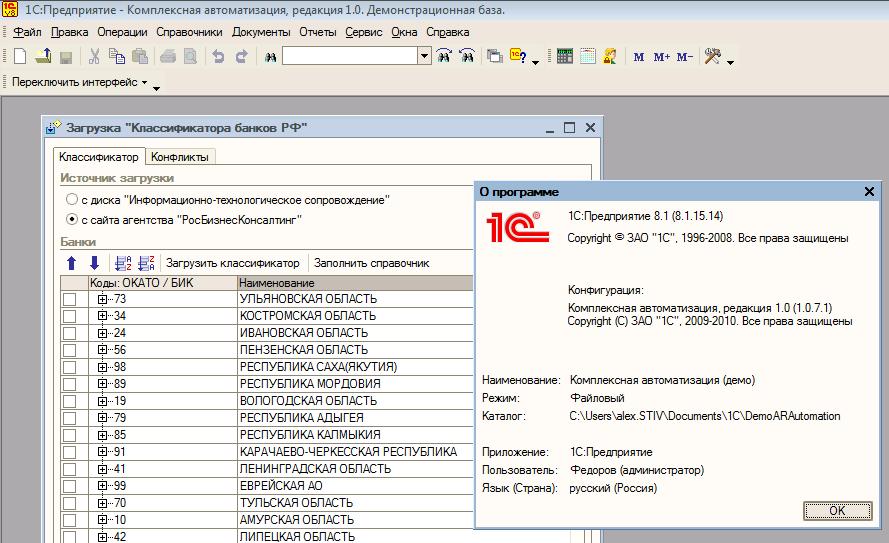The width and height of the screenshot is (889, 543).
Task: Check the box for РЕСПУБЛИКА САХА(ЯКУТИЯ)
Action: pyautogui.click(x=69, y=367)
